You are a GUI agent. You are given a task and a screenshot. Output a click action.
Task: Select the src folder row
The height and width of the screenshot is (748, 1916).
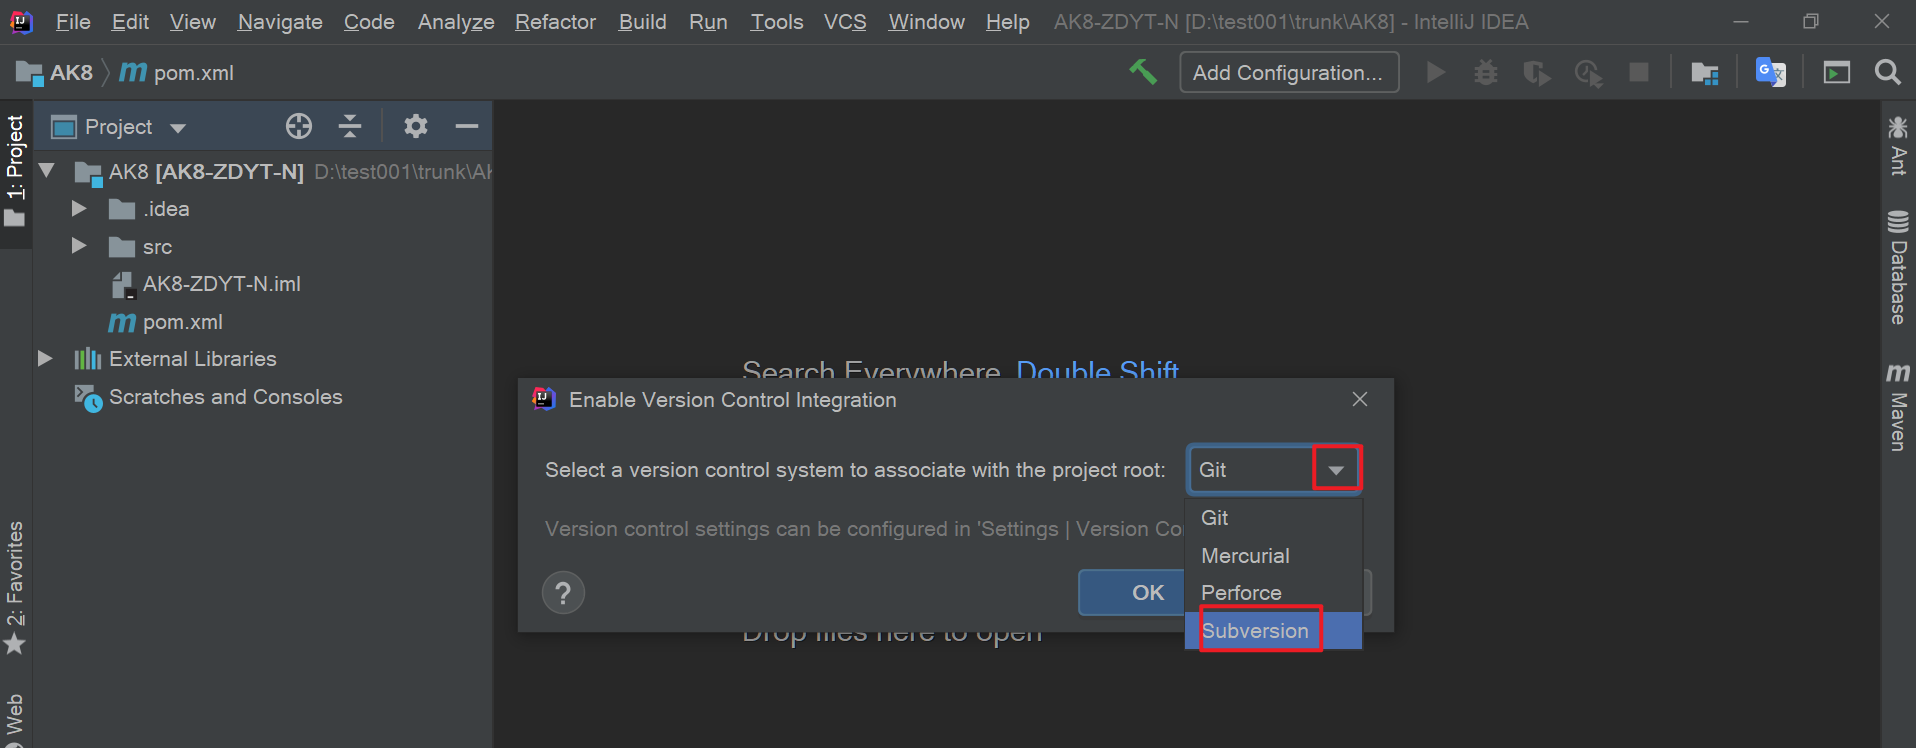[x=264, y=246]
